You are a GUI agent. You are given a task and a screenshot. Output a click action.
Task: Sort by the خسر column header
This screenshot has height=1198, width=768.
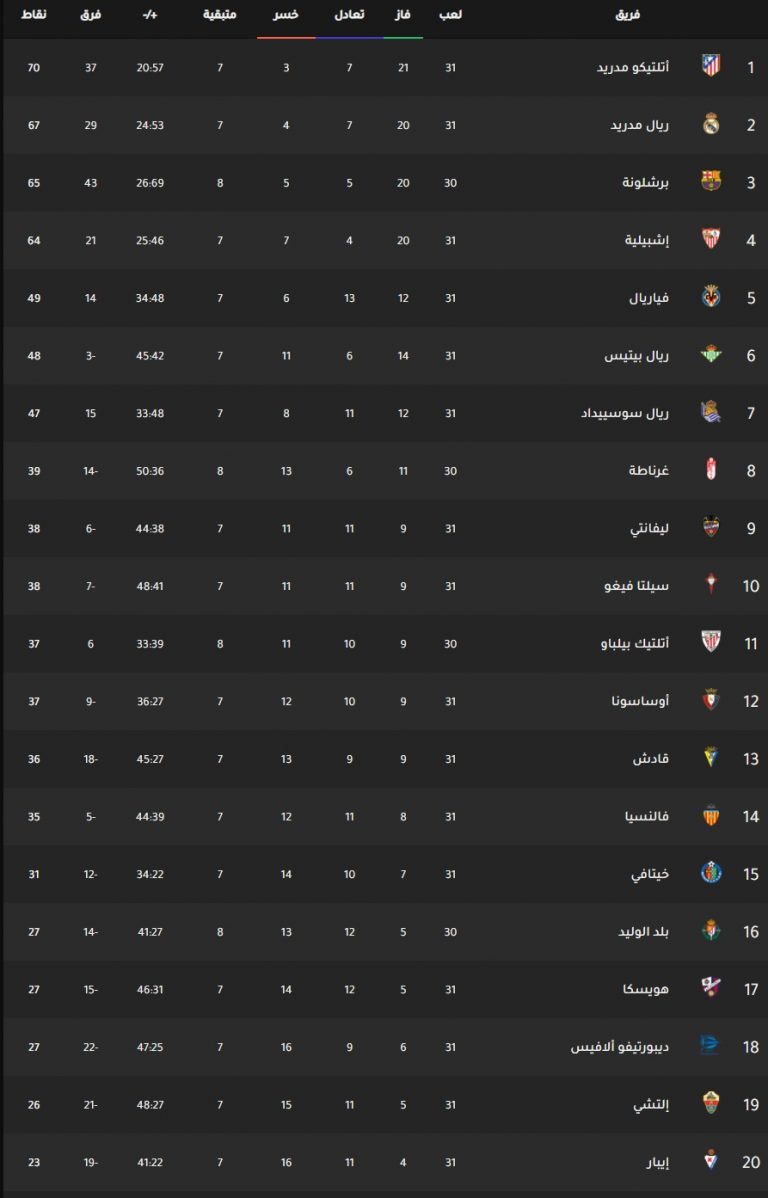(286, 15)
